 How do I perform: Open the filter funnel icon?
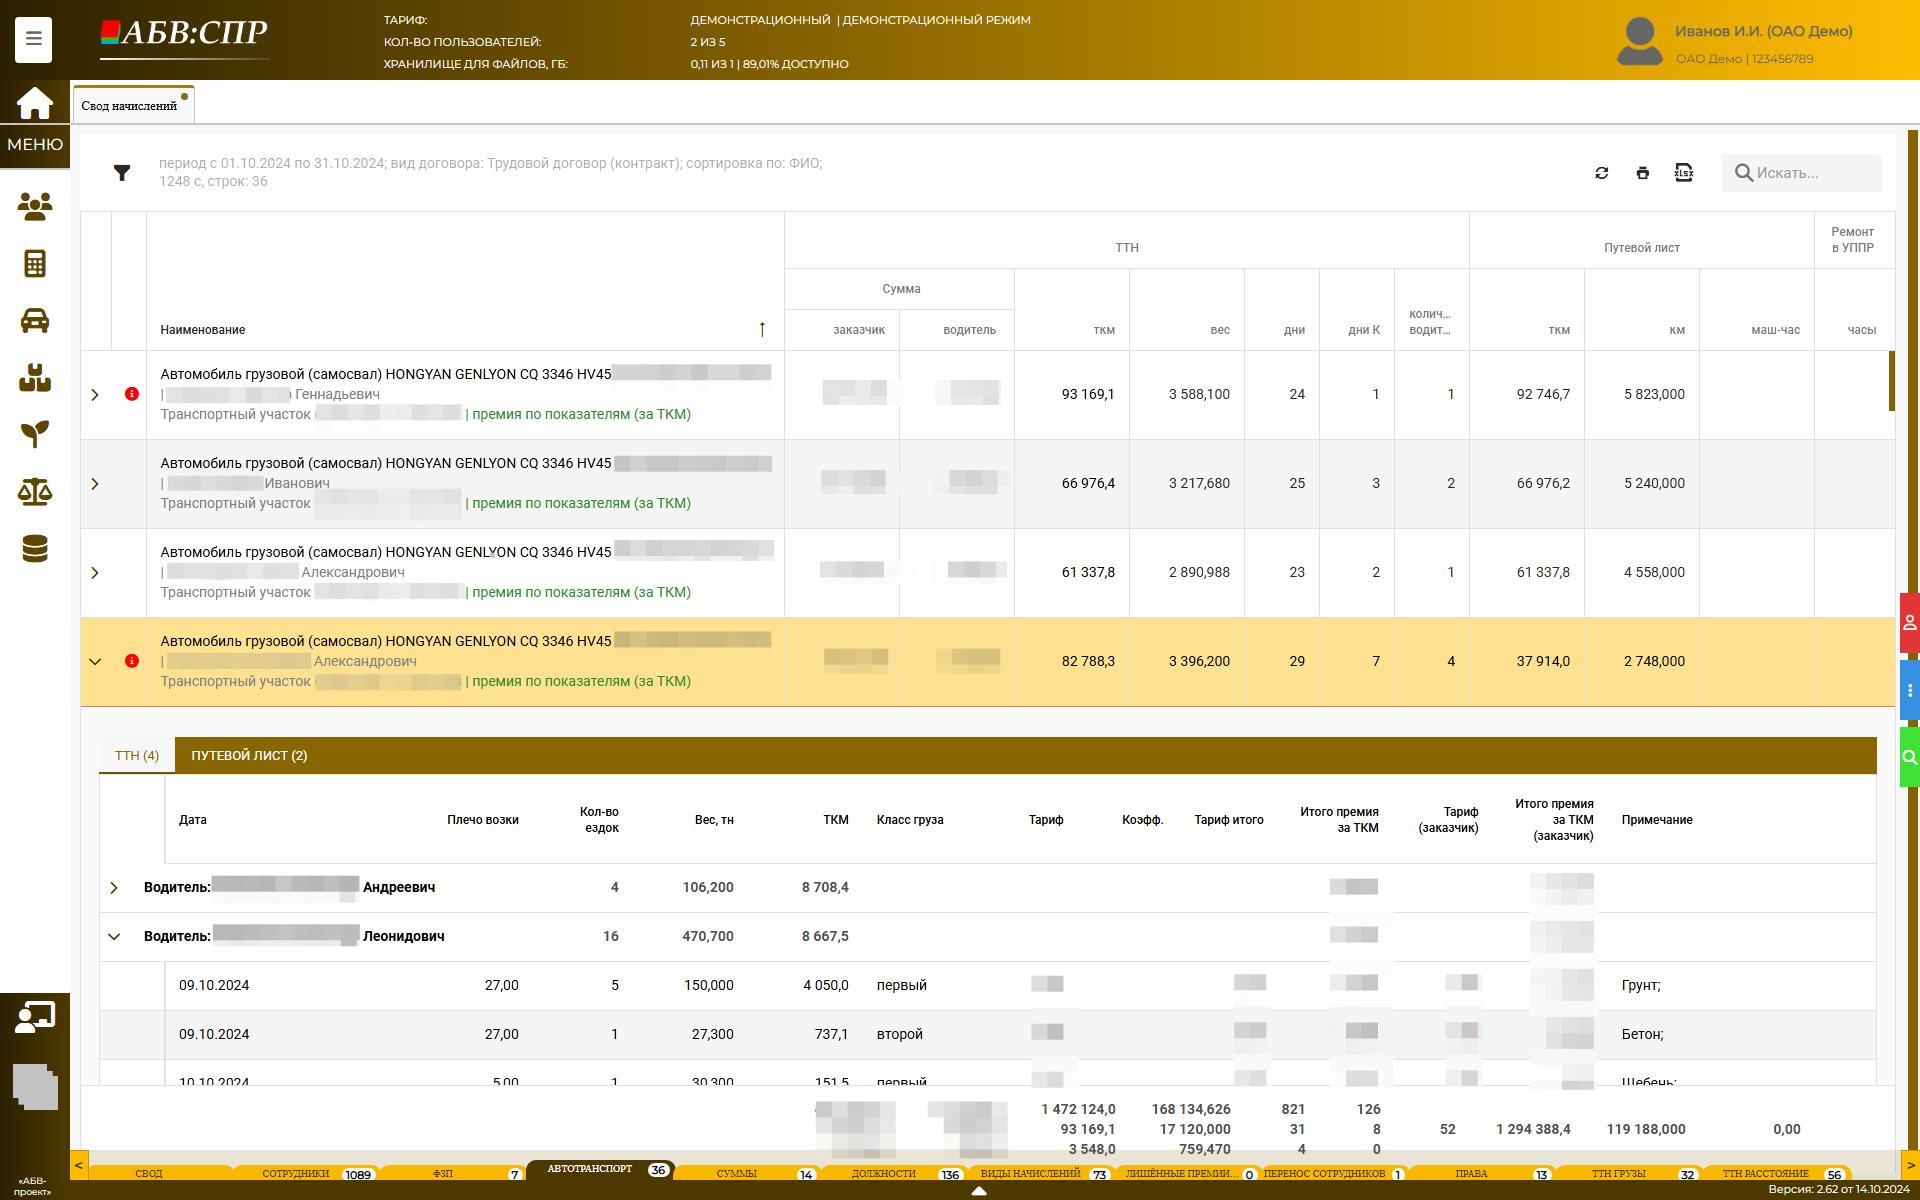122,173
